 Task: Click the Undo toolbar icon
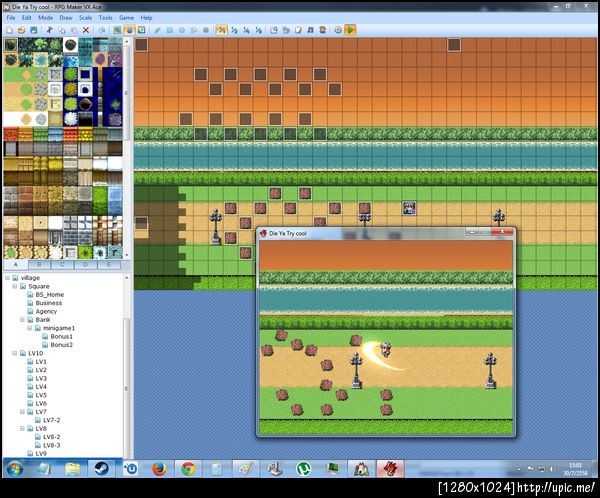tap(101, 30)
